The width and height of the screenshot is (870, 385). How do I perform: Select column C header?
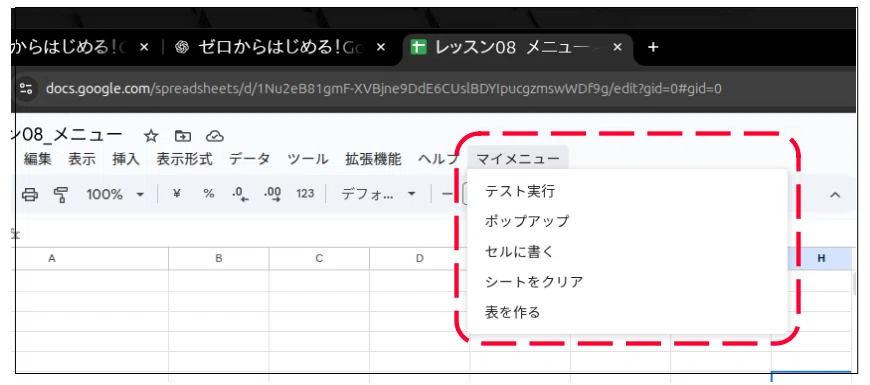point(319,259)
